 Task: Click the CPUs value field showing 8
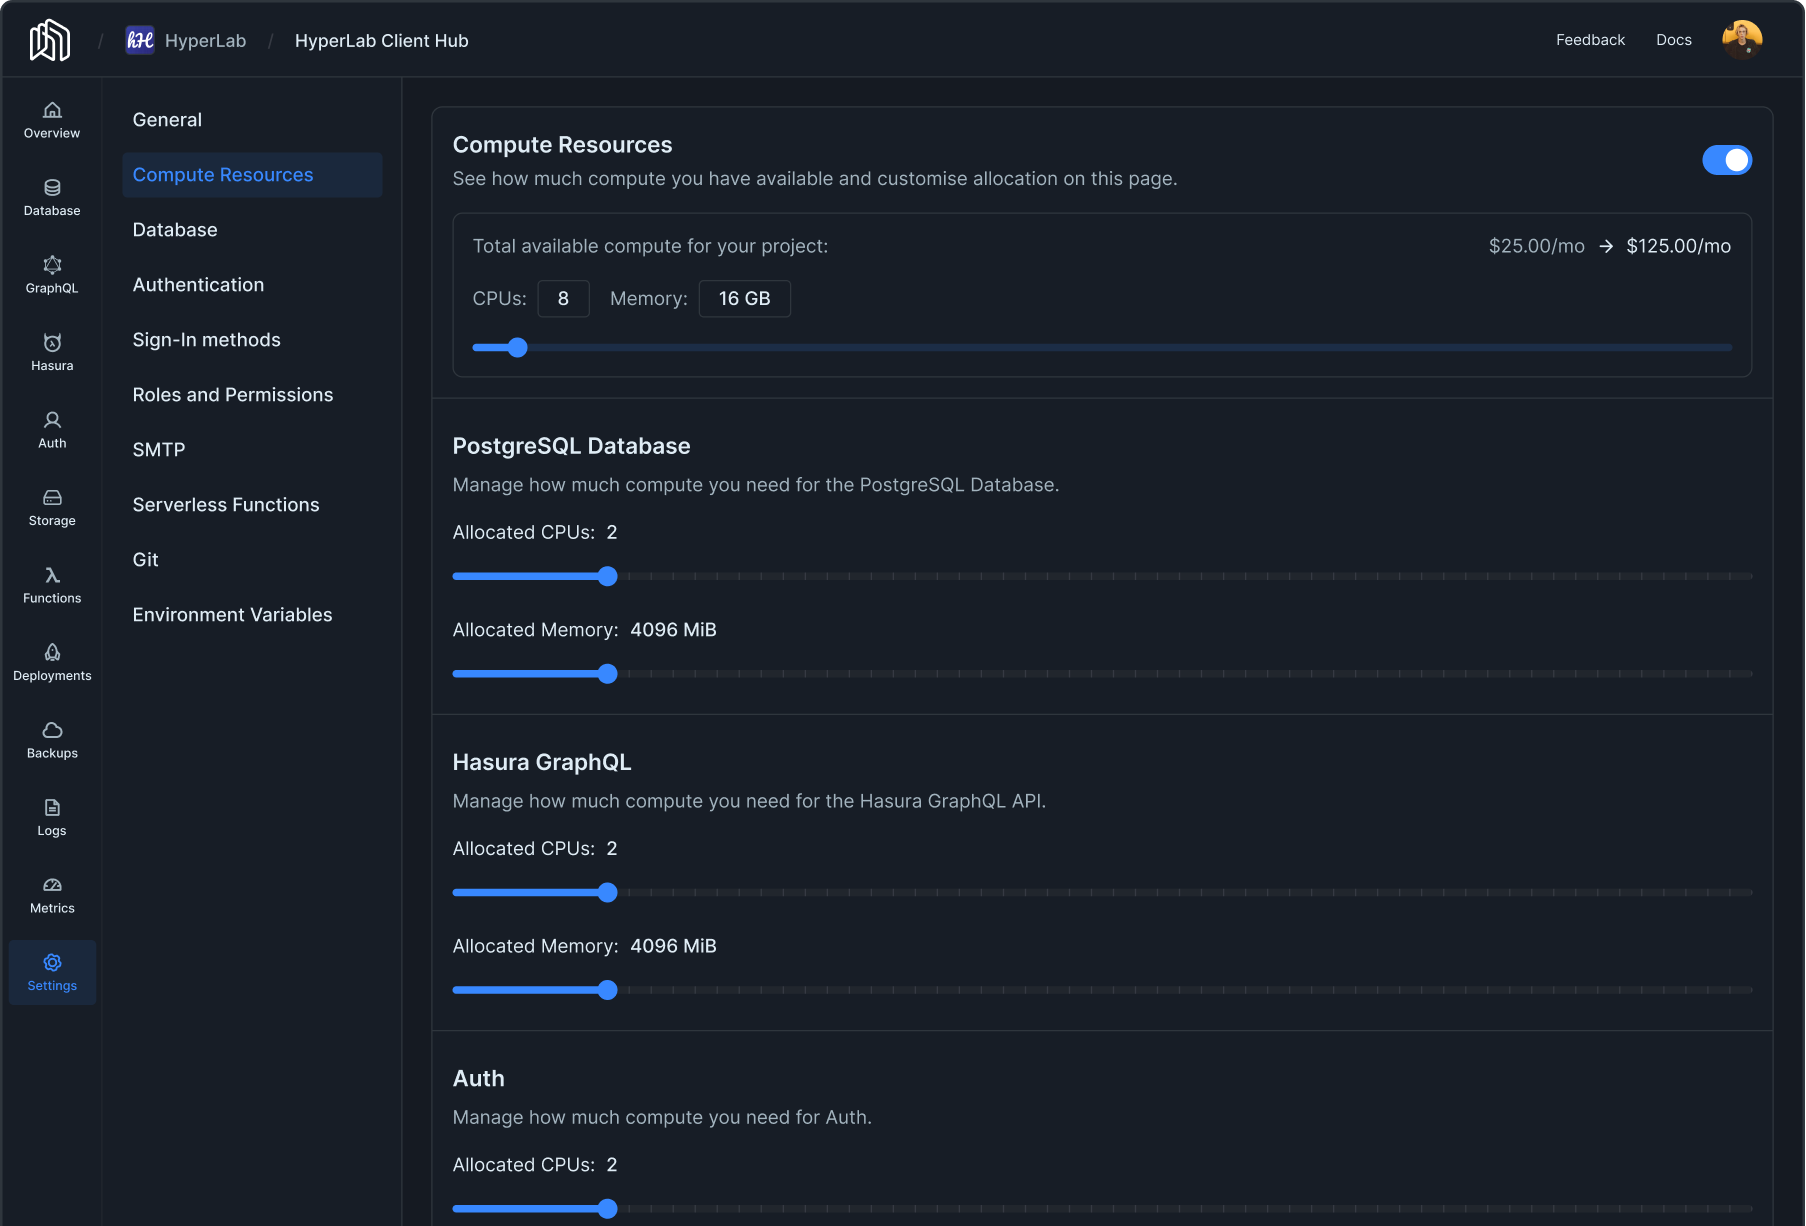563,299
